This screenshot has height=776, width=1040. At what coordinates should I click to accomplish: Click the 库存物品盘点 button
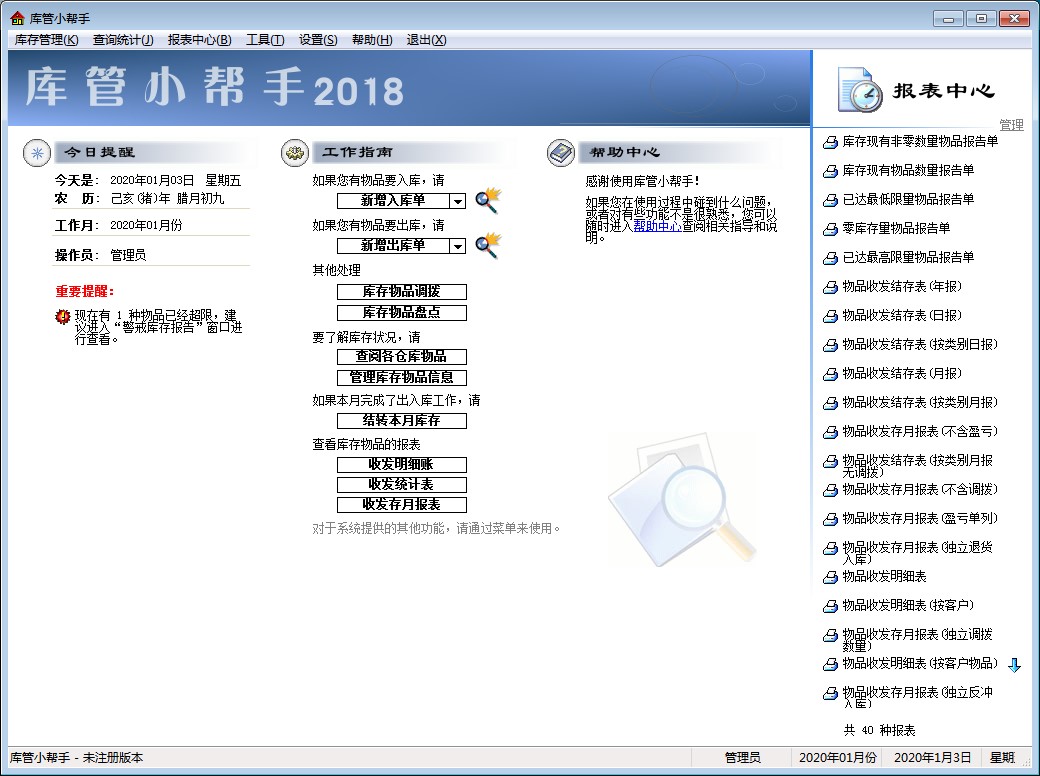tap(401, 313)
